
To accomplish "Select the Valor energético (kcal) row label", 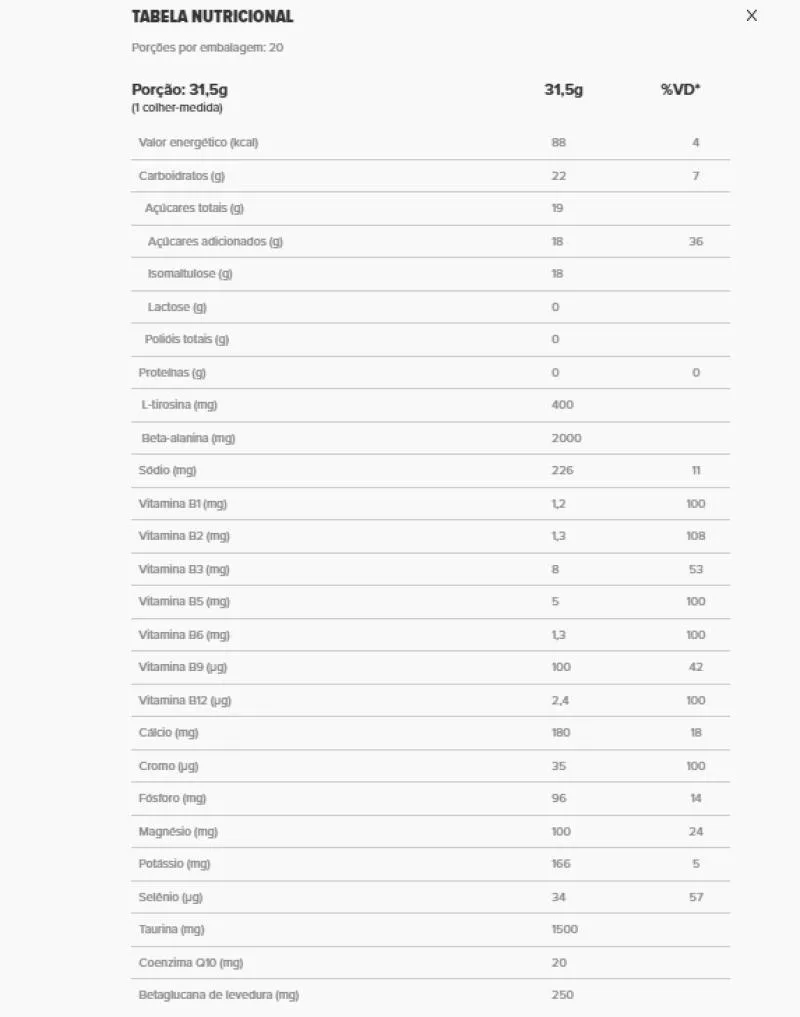I will pos(198,143).
